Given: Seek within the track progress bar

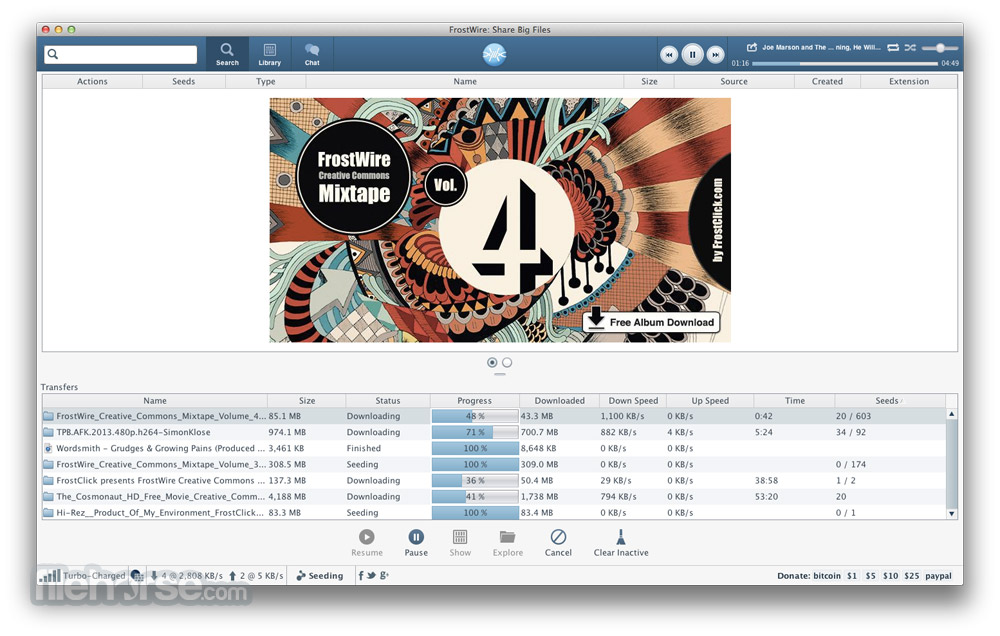Looking at the screenshot, I should [845, 63].
